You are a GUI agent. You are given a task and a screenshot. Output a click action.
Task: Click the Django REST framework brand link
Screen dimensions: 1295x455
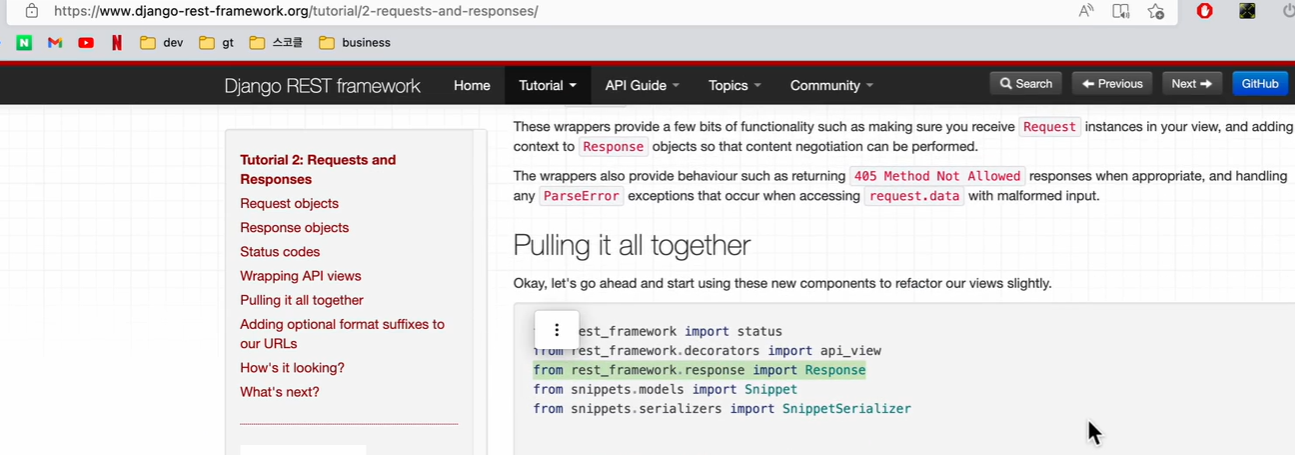pyautogui.click(x=322, y=85)
